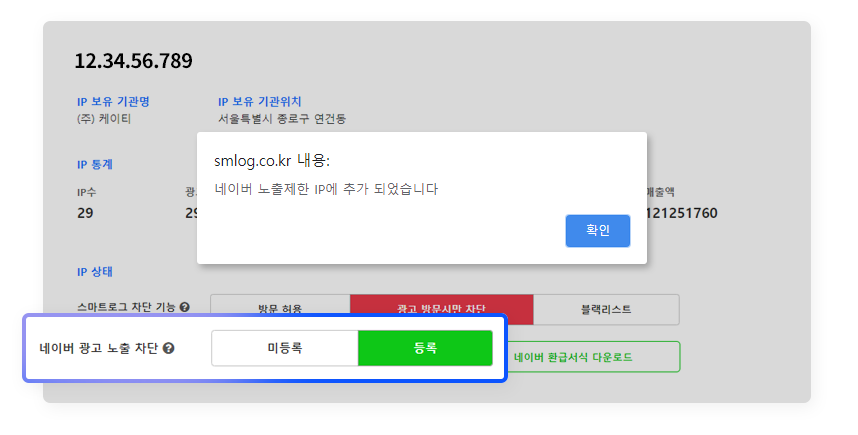Open help icon next to 네이버 광고 노출 차단
This screenshot has width=858, height=435.
(169, 348)
